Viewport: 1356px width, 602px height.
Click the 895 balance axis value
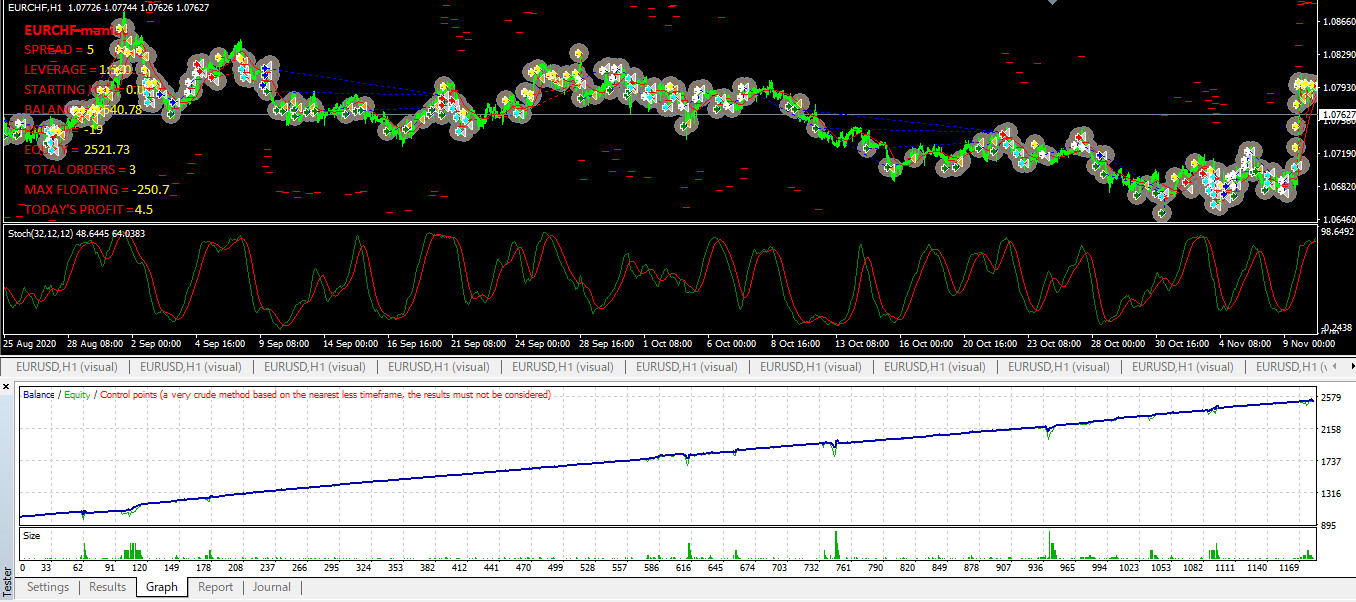tap(1331, 527)
